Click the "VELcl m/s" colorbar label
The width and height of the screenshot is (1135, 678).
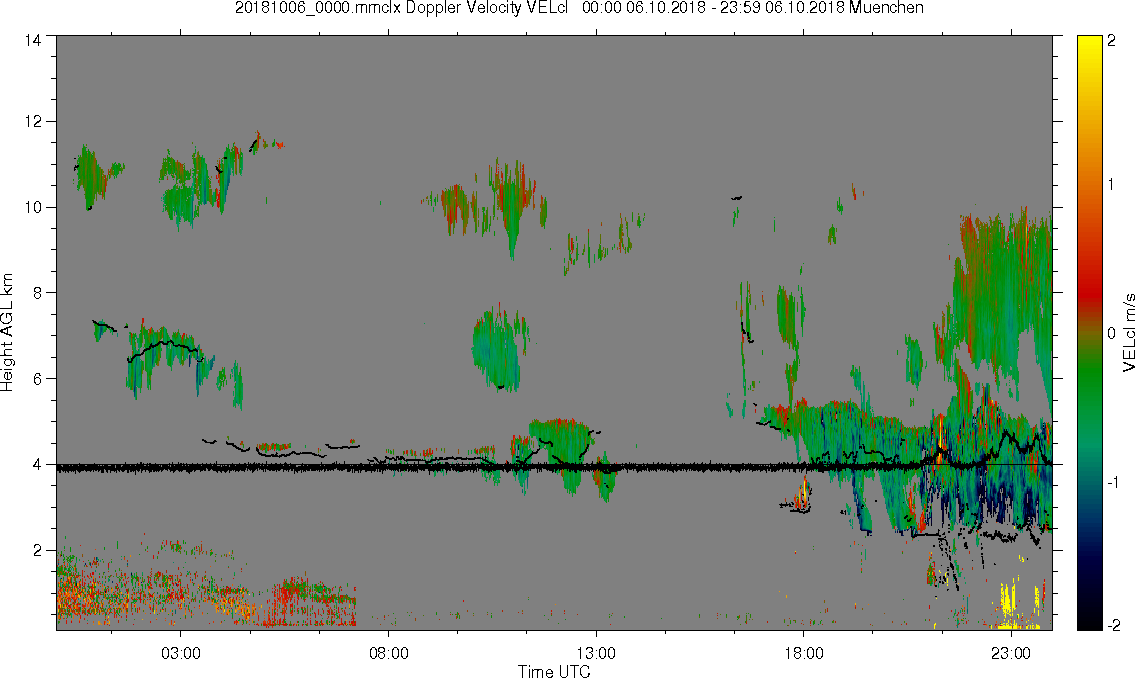click(x=1128, y=333)
